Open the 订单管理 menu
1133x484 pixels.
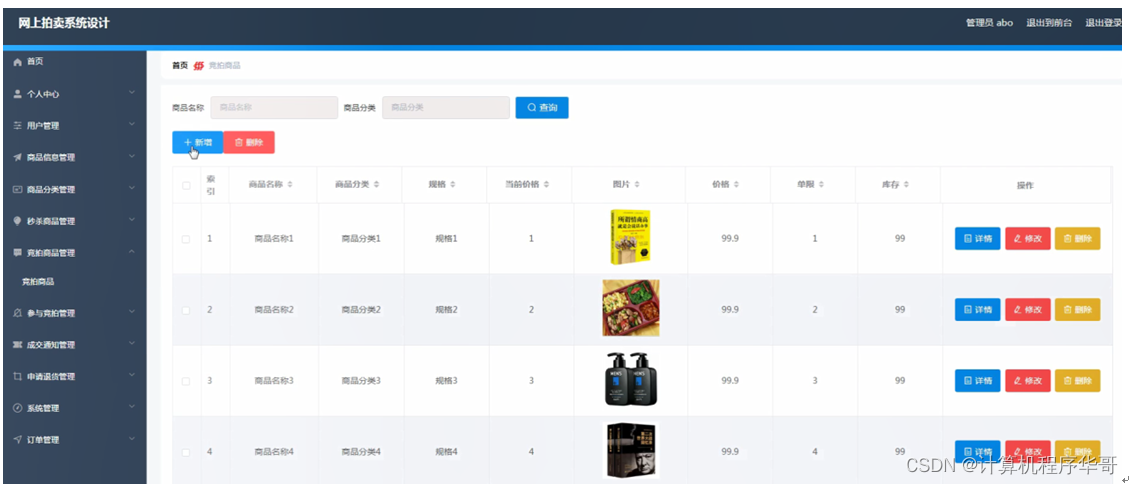73,440
